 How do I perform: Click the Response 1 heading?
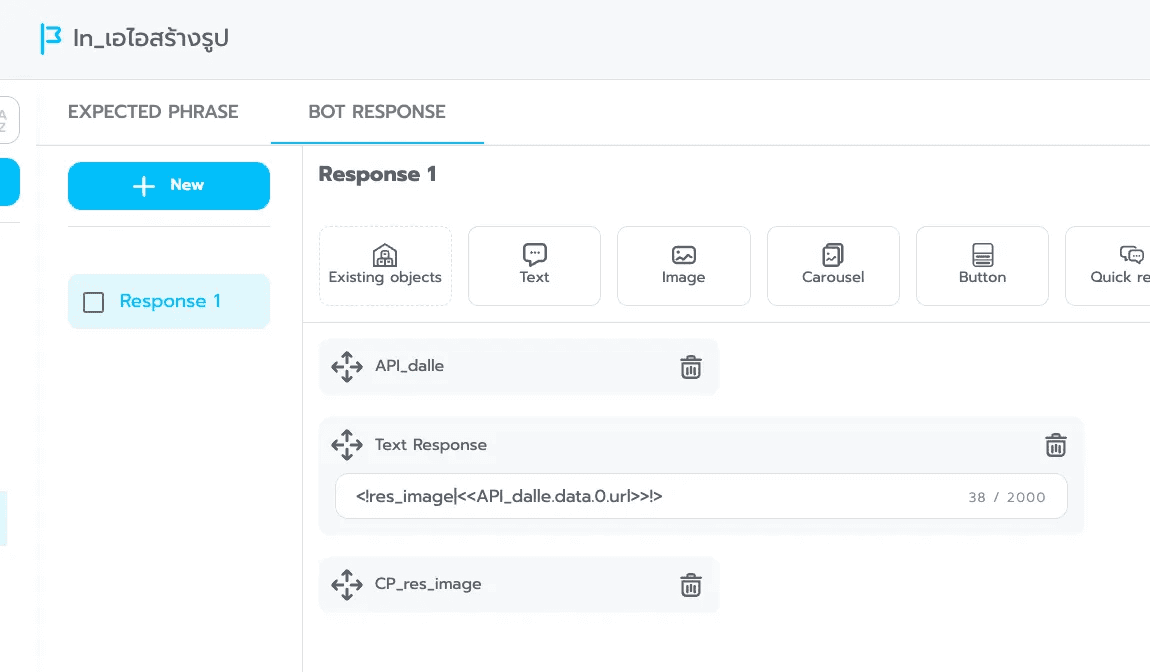coord(377,173)
